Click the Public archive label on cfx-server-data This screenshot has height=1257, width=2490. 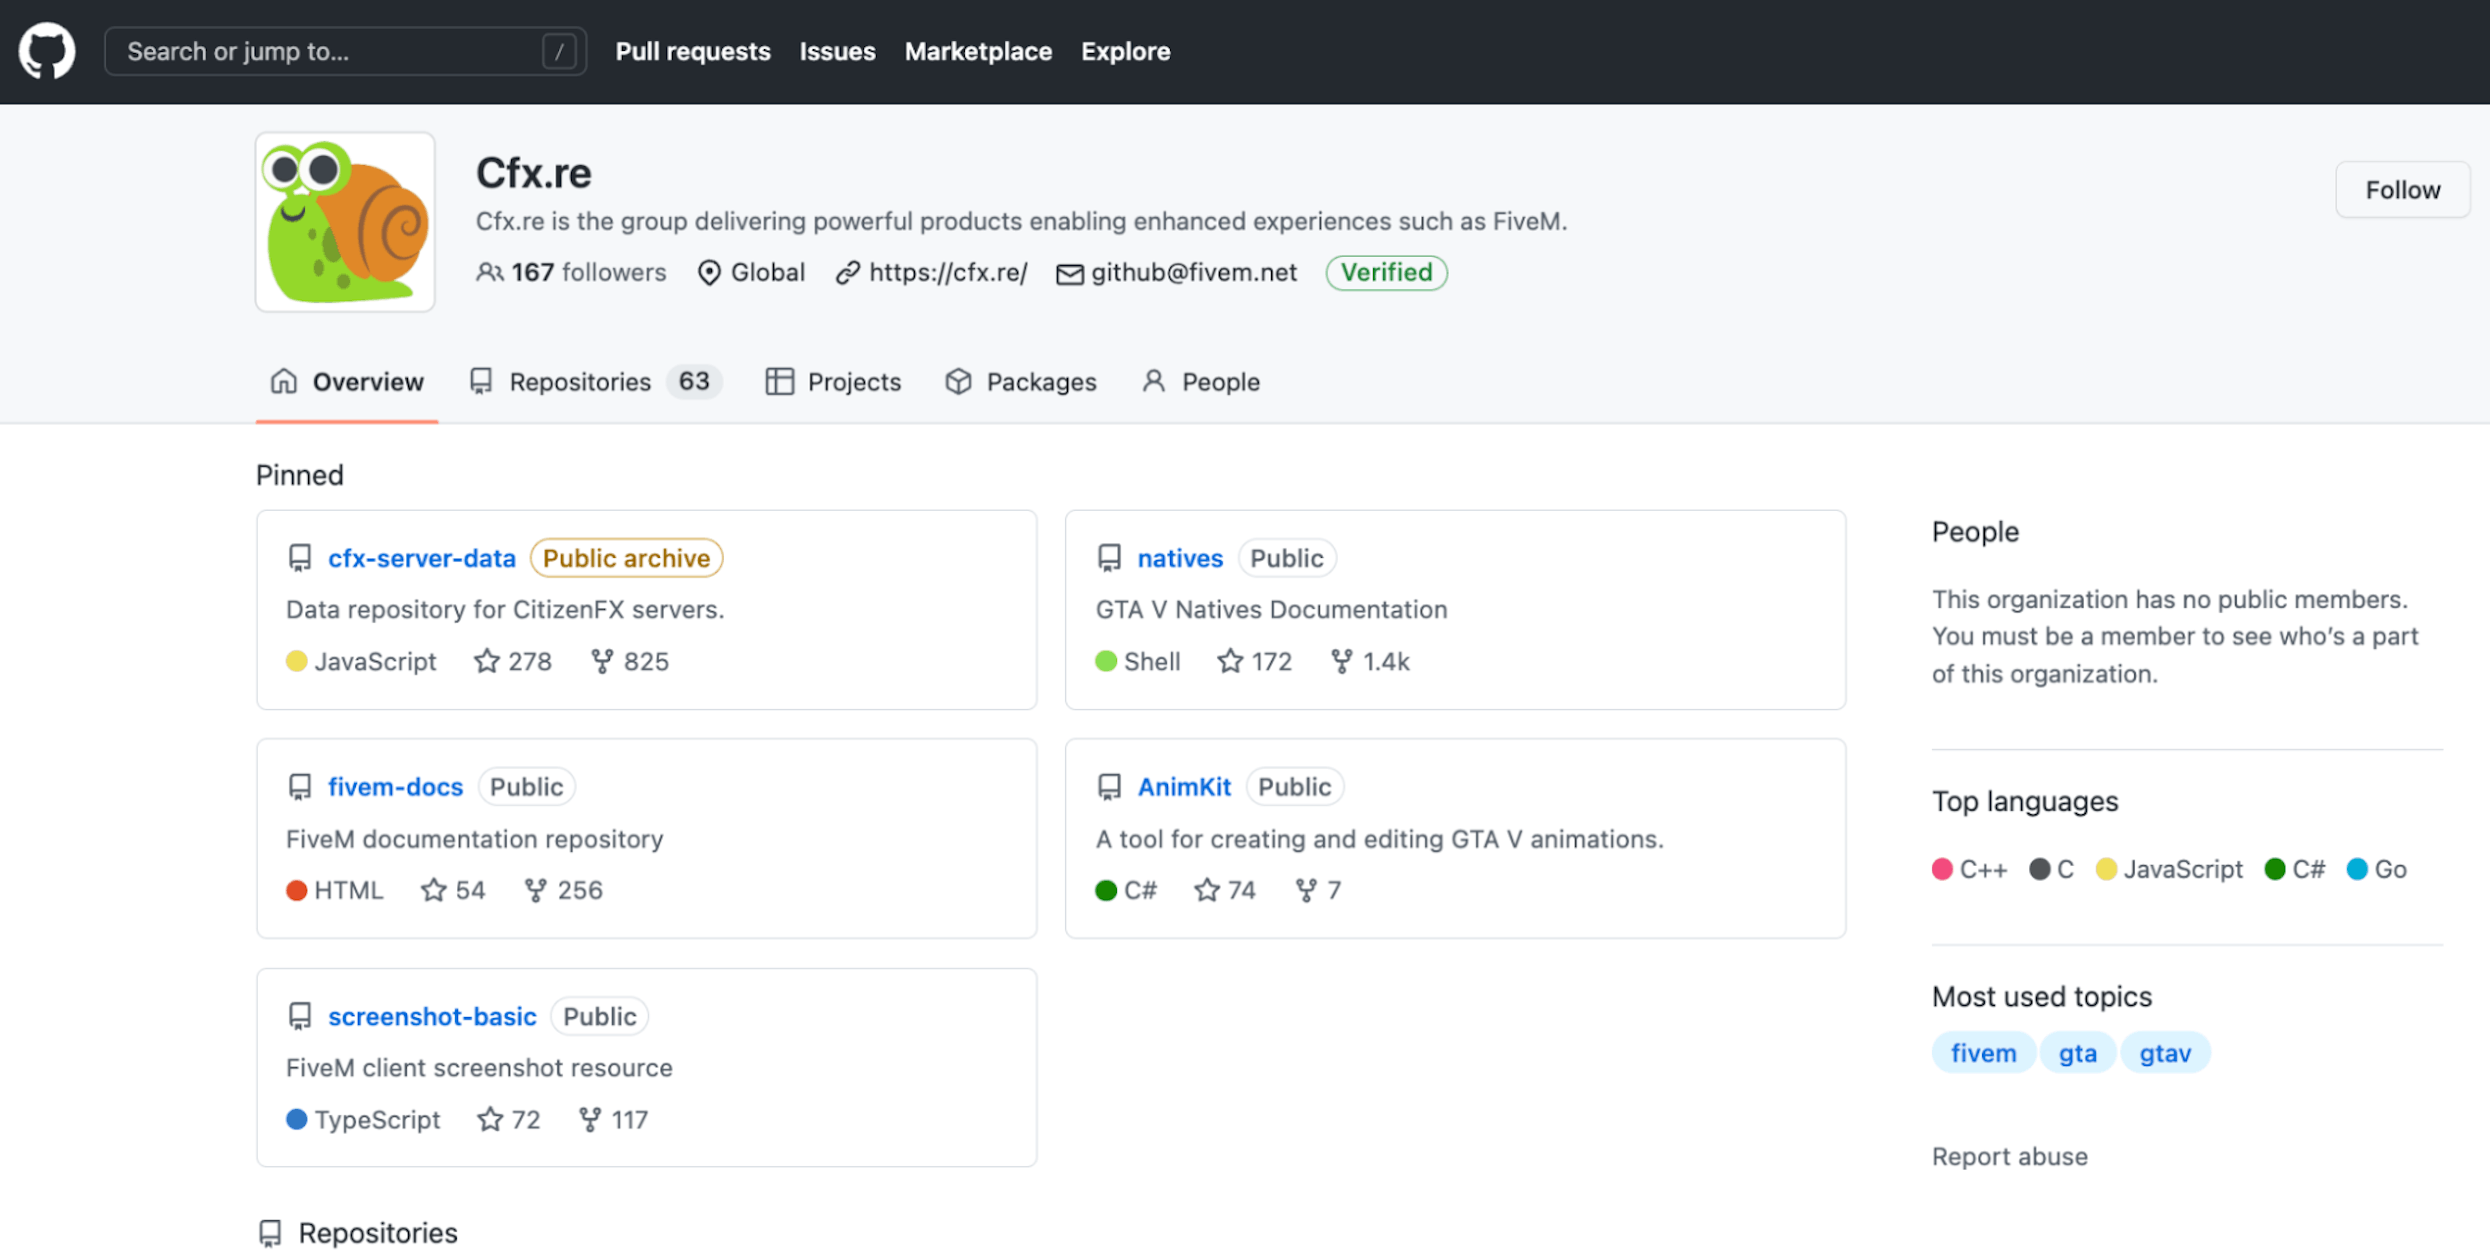point(626,558)
